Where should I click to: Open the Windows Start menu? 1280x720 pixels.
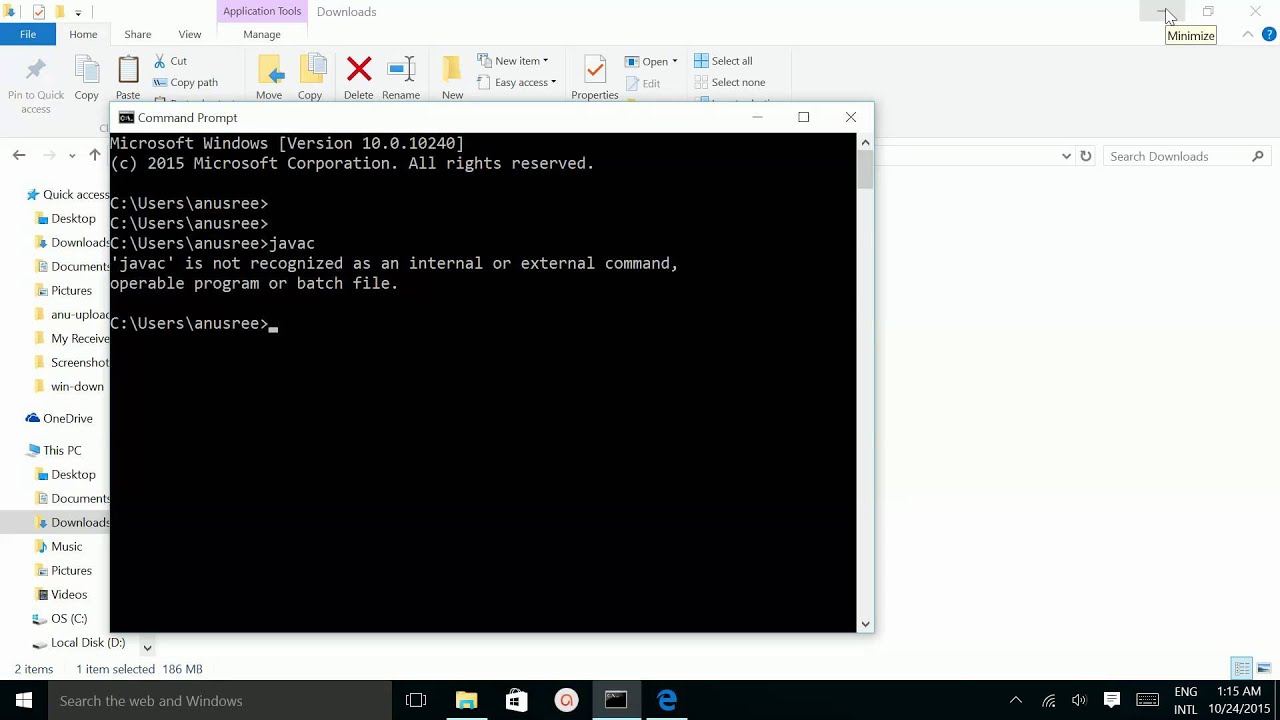24,700
